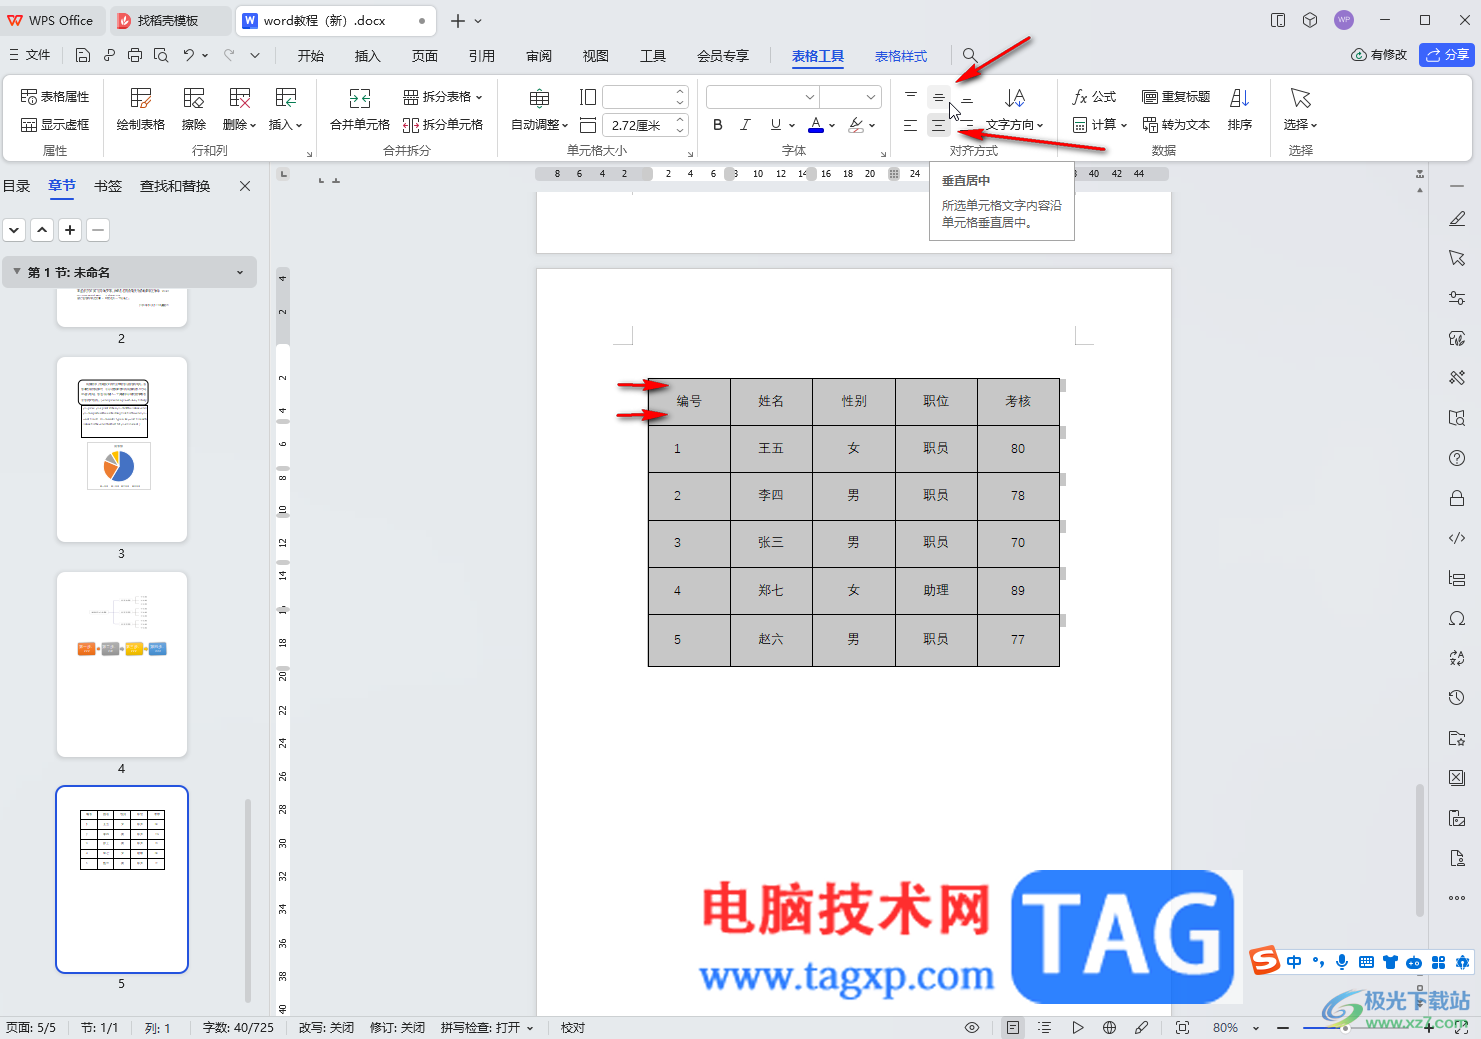Align cell text to bottom

pyautogui.click(x=966, y=99)
